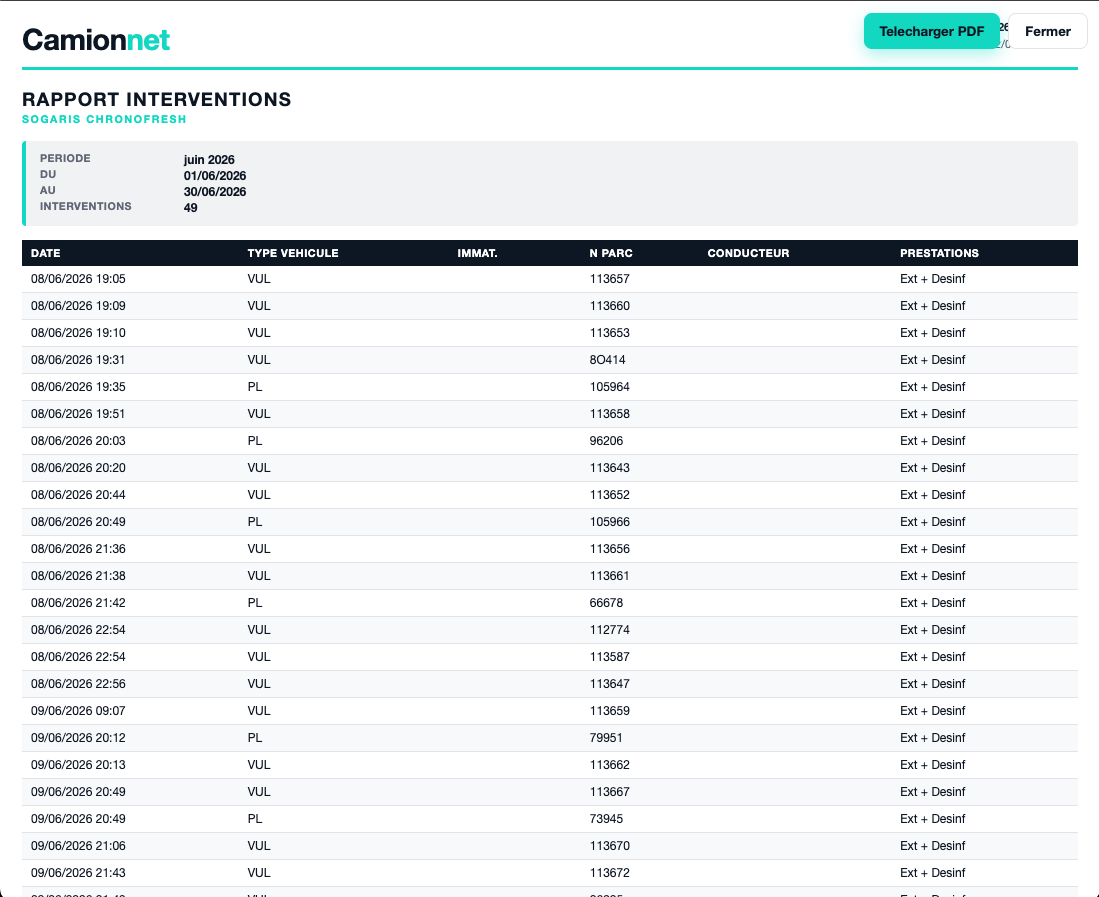Click the date 08/06/2026 22:56
The image size is (1099, 897).
78,684
